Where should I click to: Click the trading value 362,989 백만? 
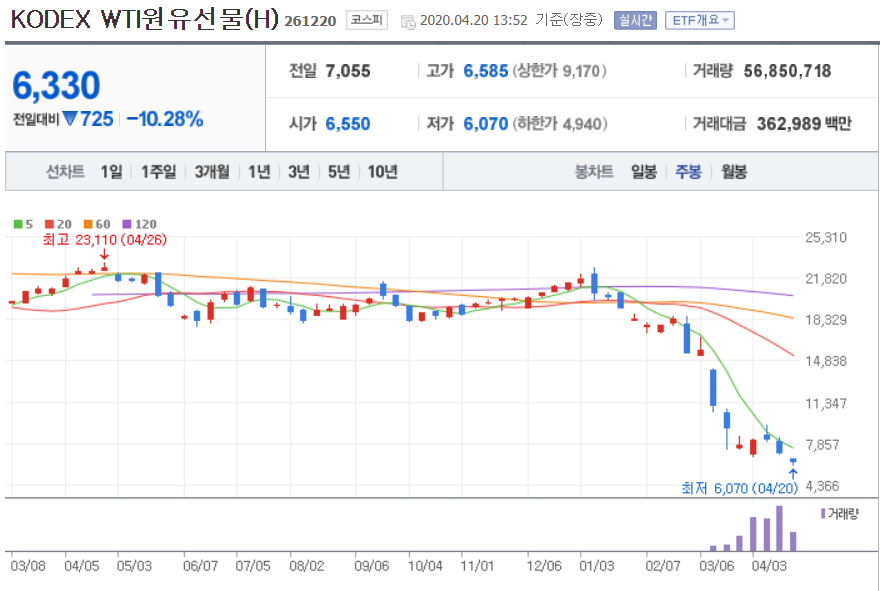pyautogui.click(x=804, y=123)
